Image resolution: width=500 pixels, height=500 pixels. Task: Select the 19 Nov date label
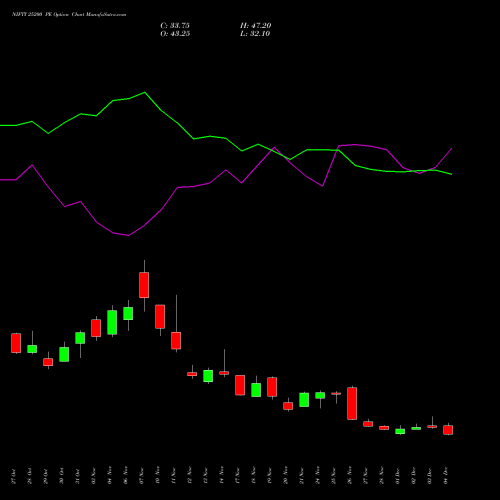coord(270,476)
